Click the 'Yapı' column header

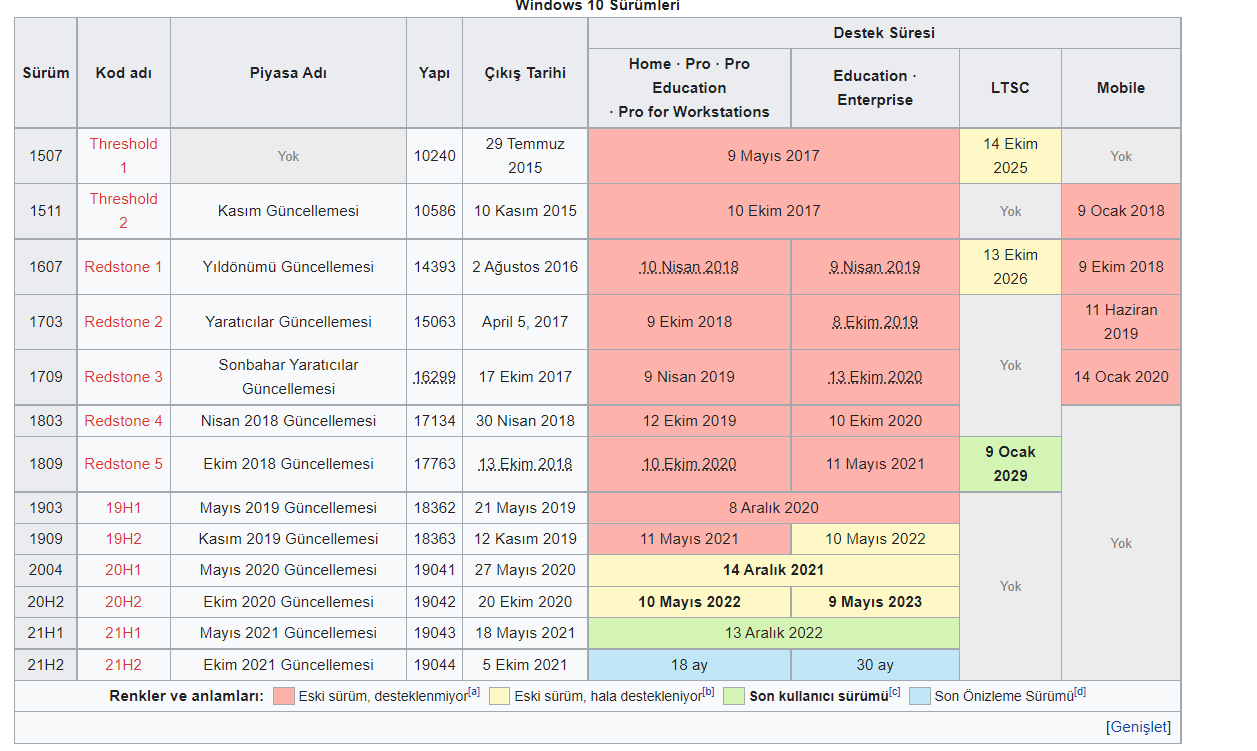(434, 73)
